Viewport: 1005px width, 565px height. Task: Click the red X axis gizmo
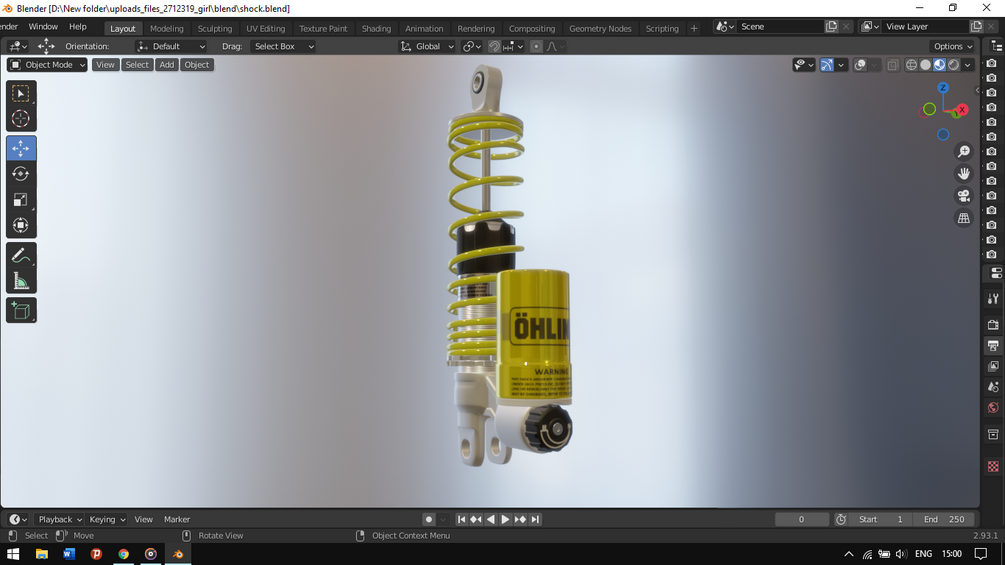[x=962, y=110]
